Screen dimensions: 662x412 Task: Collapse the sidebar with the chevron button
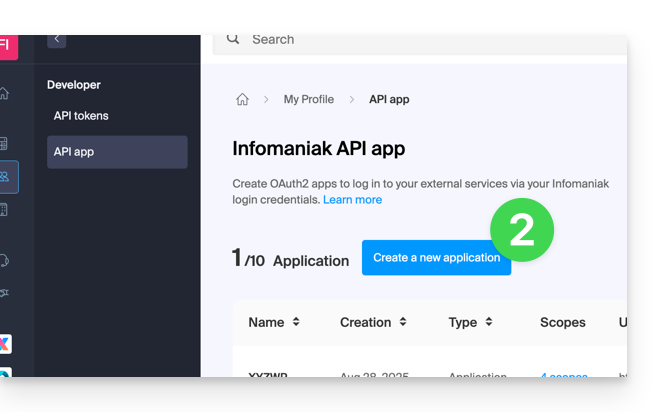tap(57, 41)
